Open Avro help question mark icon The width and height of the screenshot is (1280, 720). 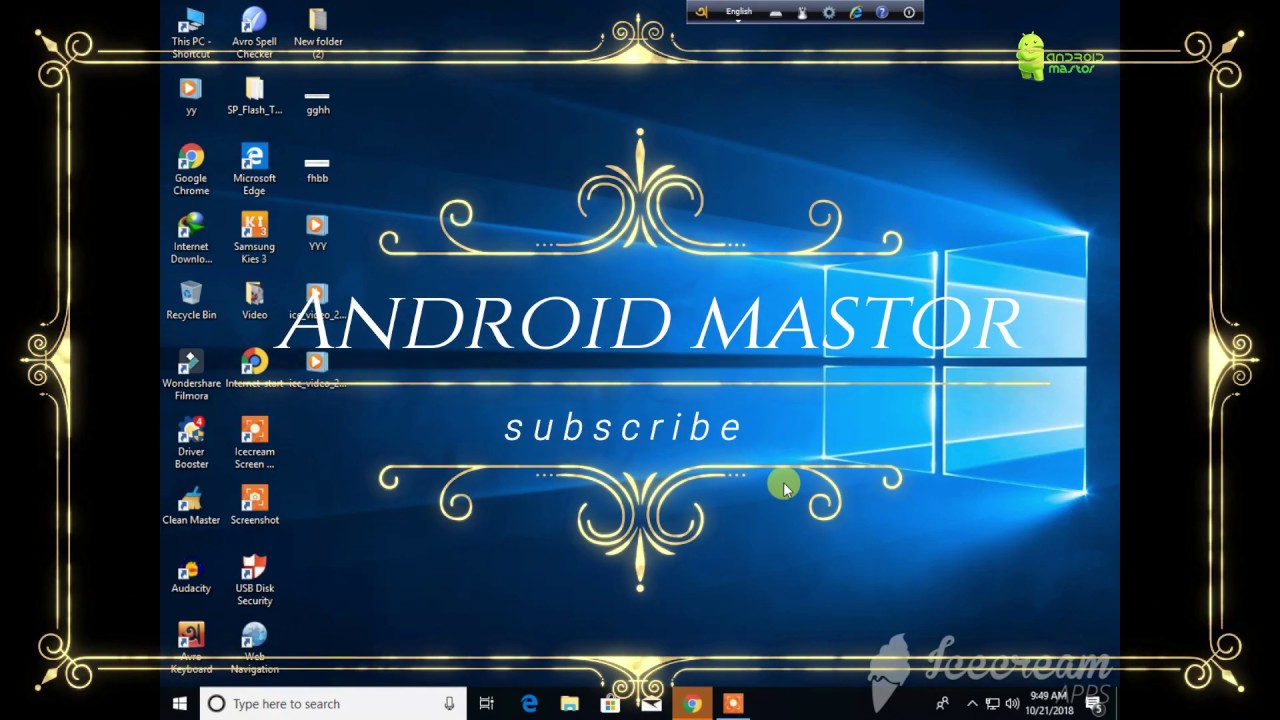pyautogui.click(x=882, y=12)
